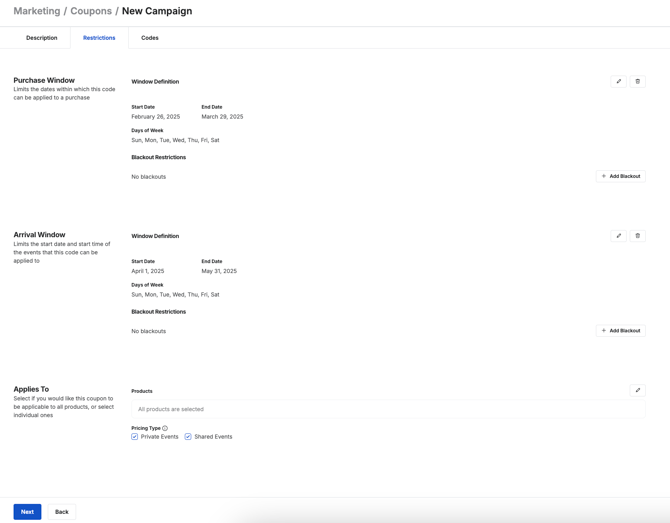The width and height of the screenshot is (670, 523).
Task: Uncheck the Private Events checkbox
Action: pyautogui.click(x=135, y=437)
